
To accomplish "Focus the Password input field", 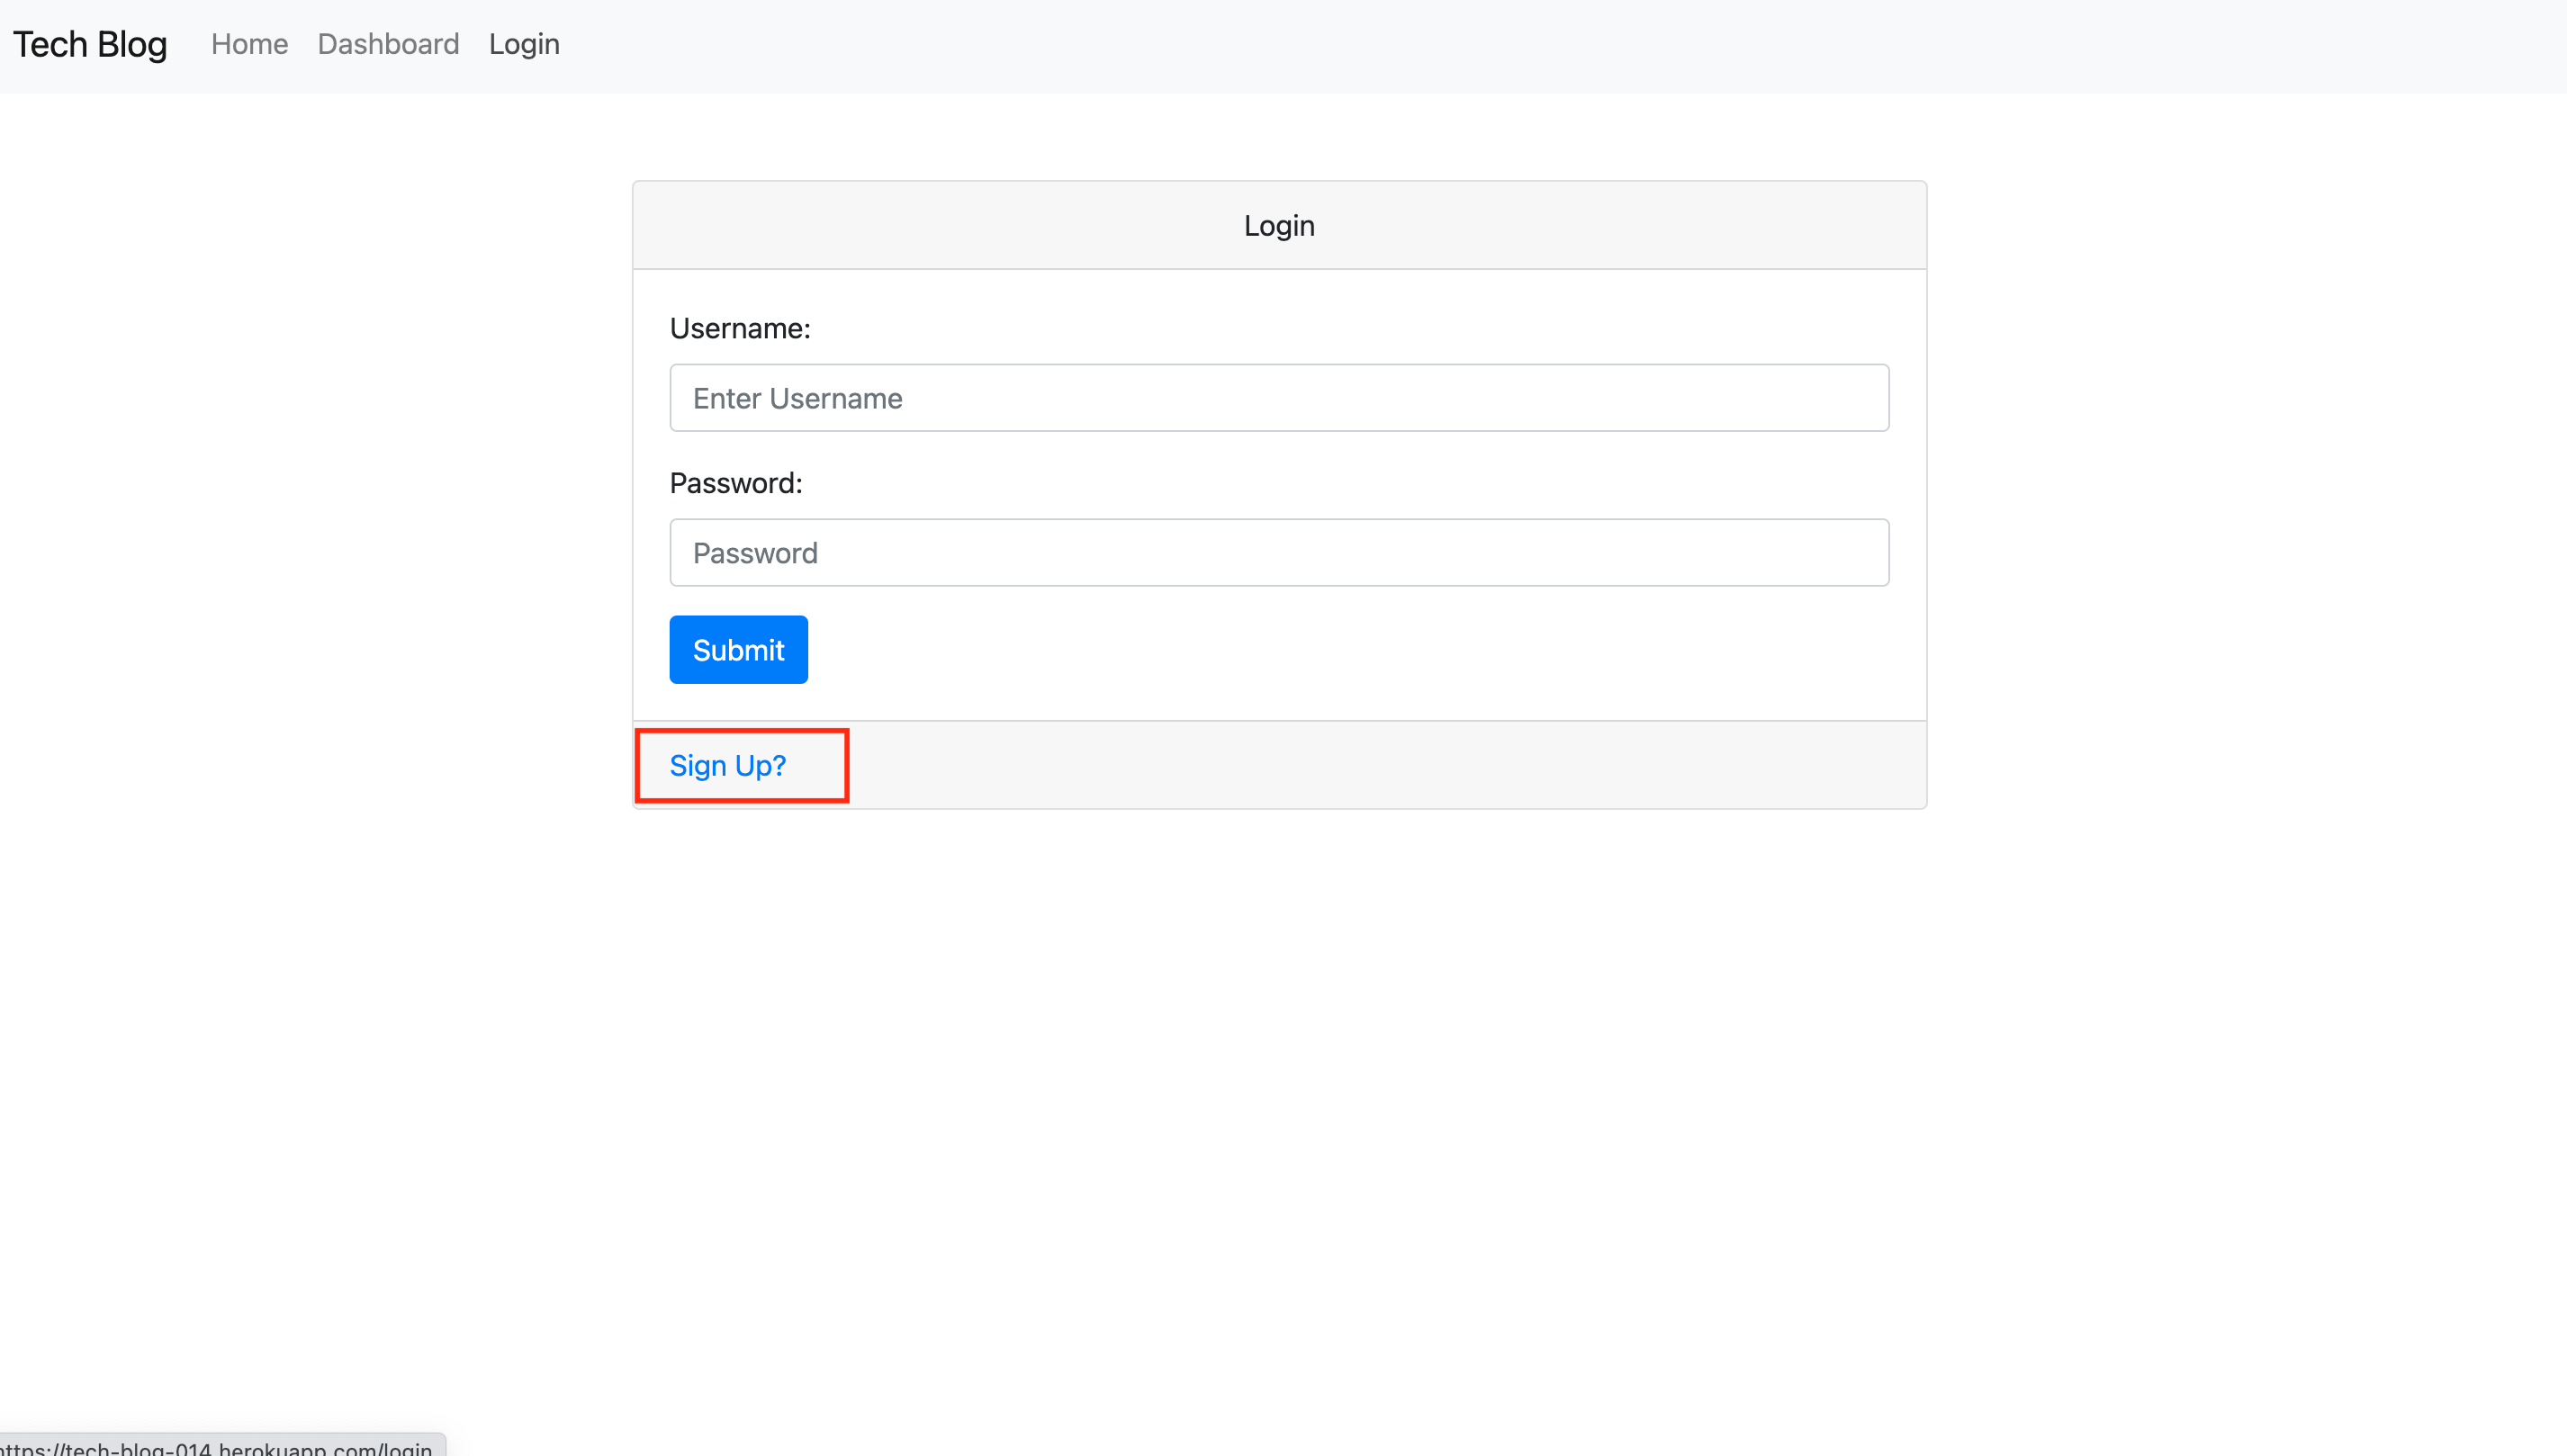I will 1279,552.
